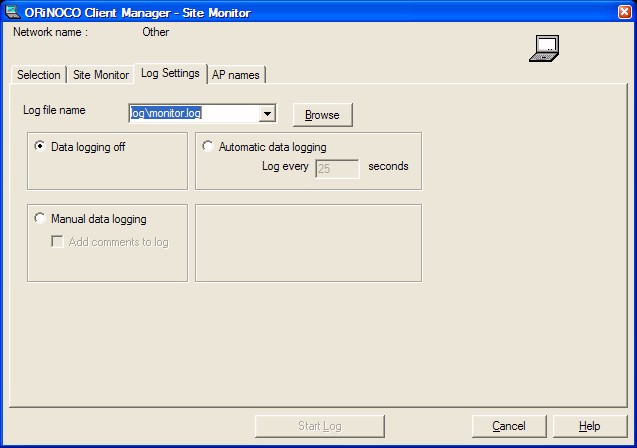Viewport: 637px width, 448px height.
Task: Browse for a log file
Action: point(323,115)
